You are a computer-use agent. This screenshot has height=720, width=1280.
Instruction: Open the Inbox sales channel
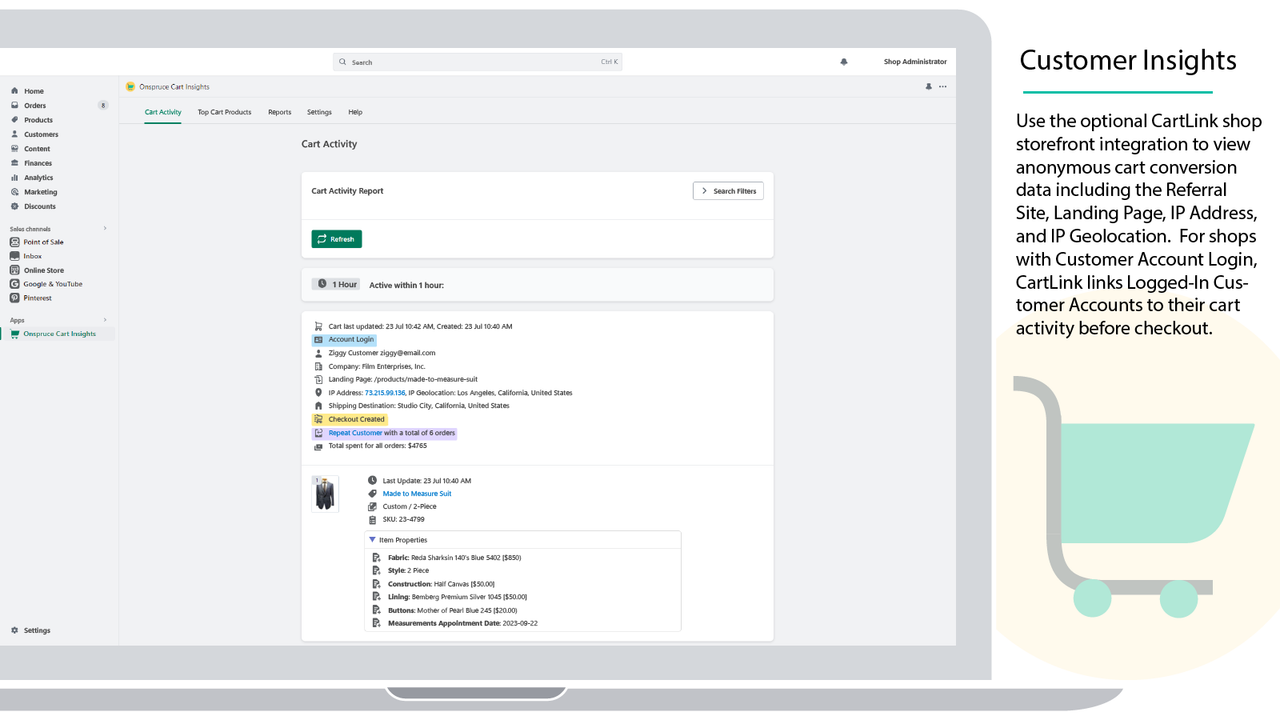click(x=33, y=256)
